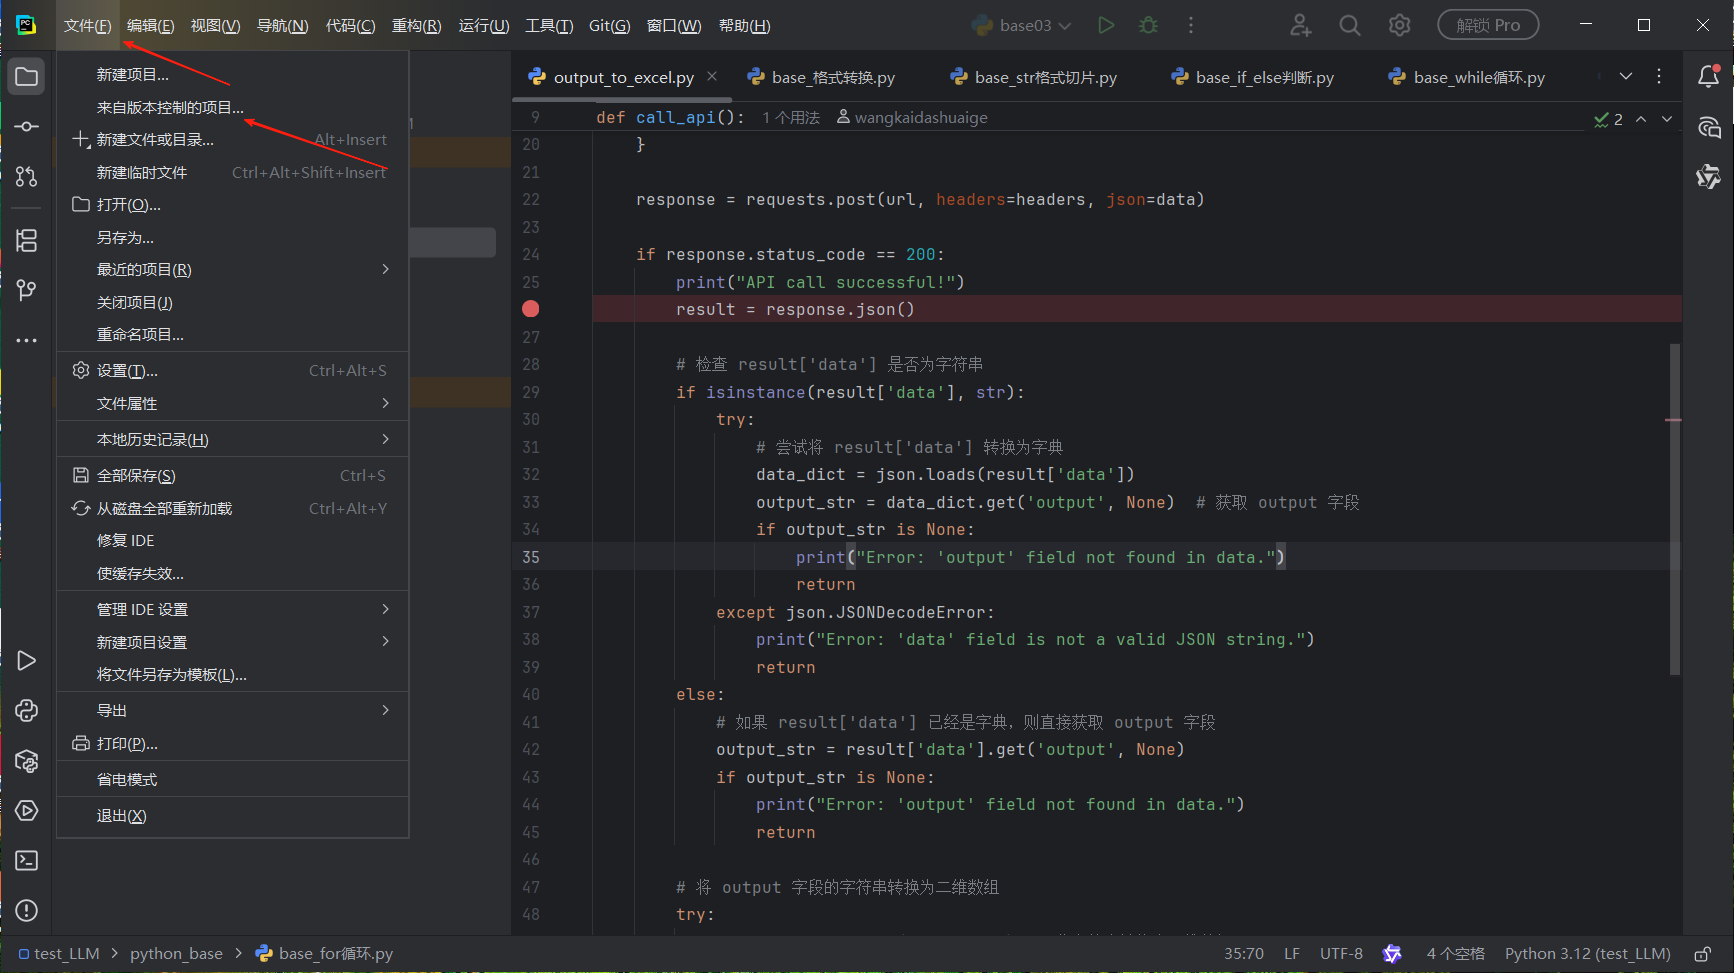This screenshot has width=1734, height=973.
Task: Click the 4 spaces indent widget
Action: [x=1455, y=954]
